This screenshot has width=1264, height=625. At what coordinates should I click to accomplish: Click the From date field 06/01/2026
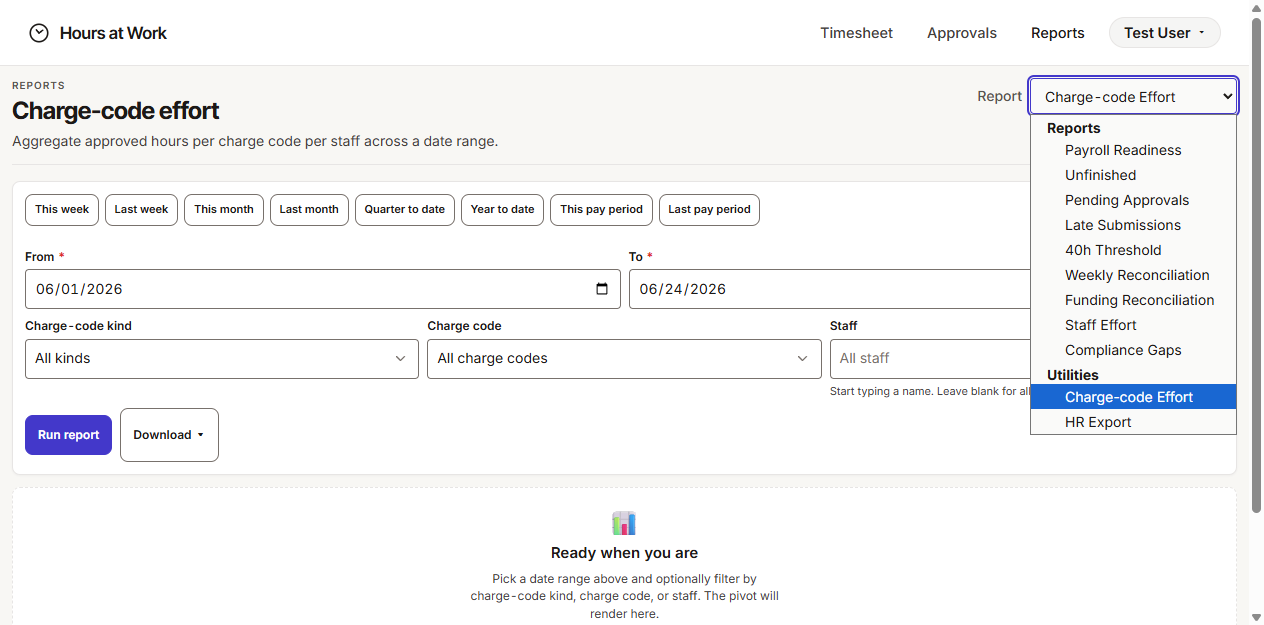323,289
